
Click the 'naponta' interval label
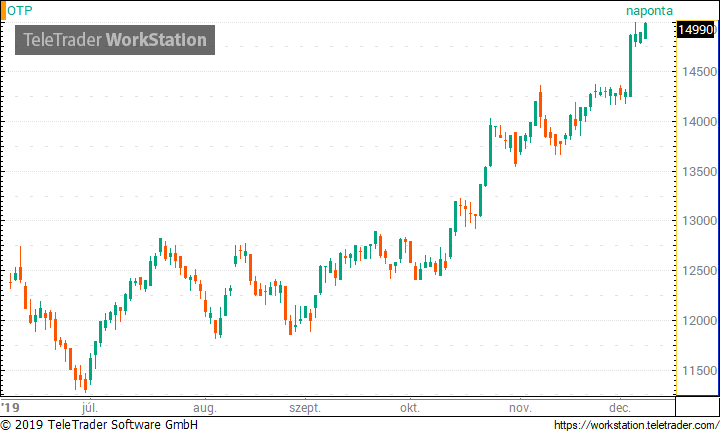(x=649, y=11)
